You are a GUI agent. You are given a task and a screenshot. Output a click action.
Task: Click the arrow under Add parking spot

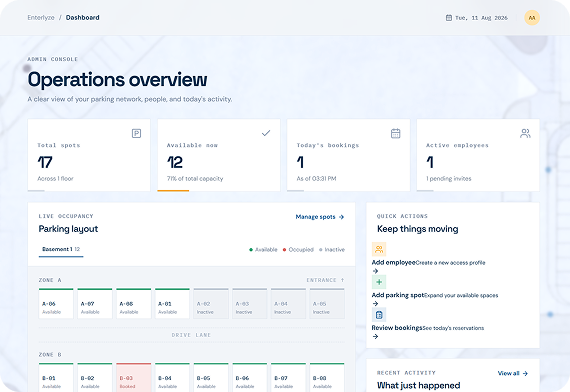coord(376,304)
